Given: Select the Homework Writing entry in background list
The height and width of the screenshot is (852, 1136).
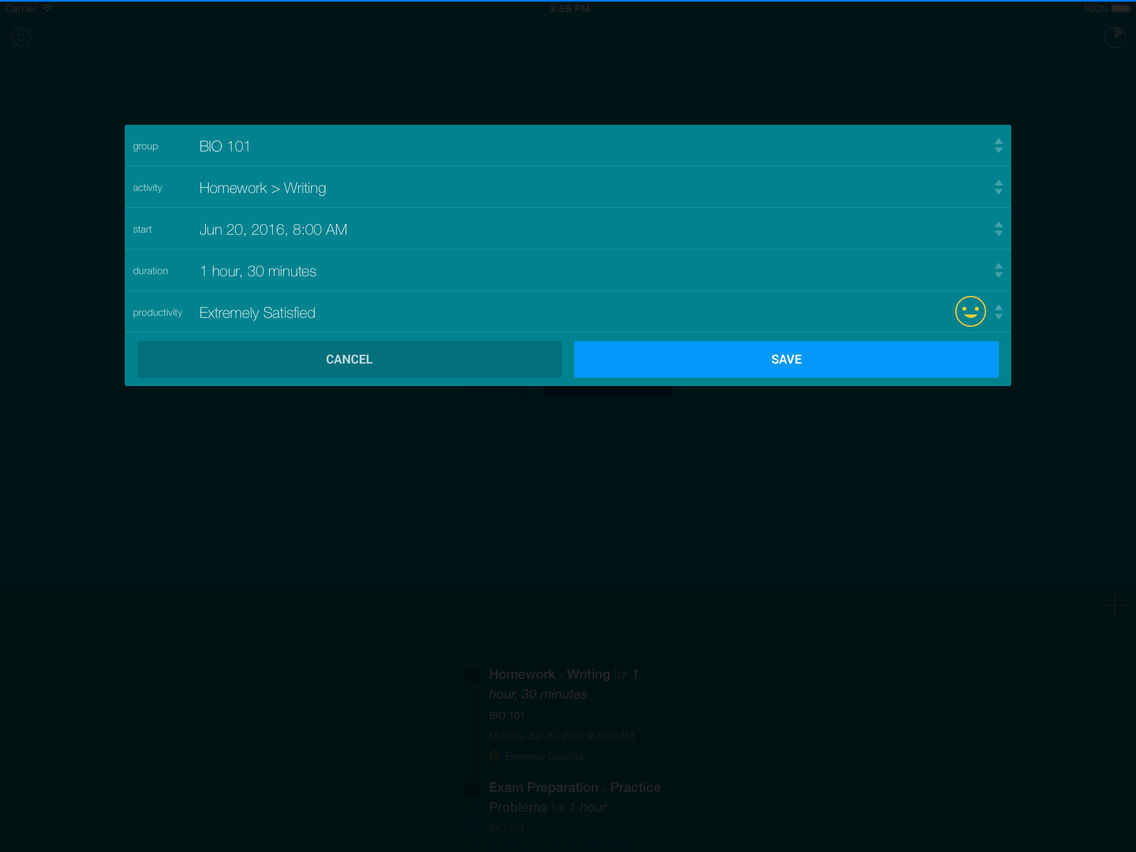Looking at the screenshot, I should [565, 714].
